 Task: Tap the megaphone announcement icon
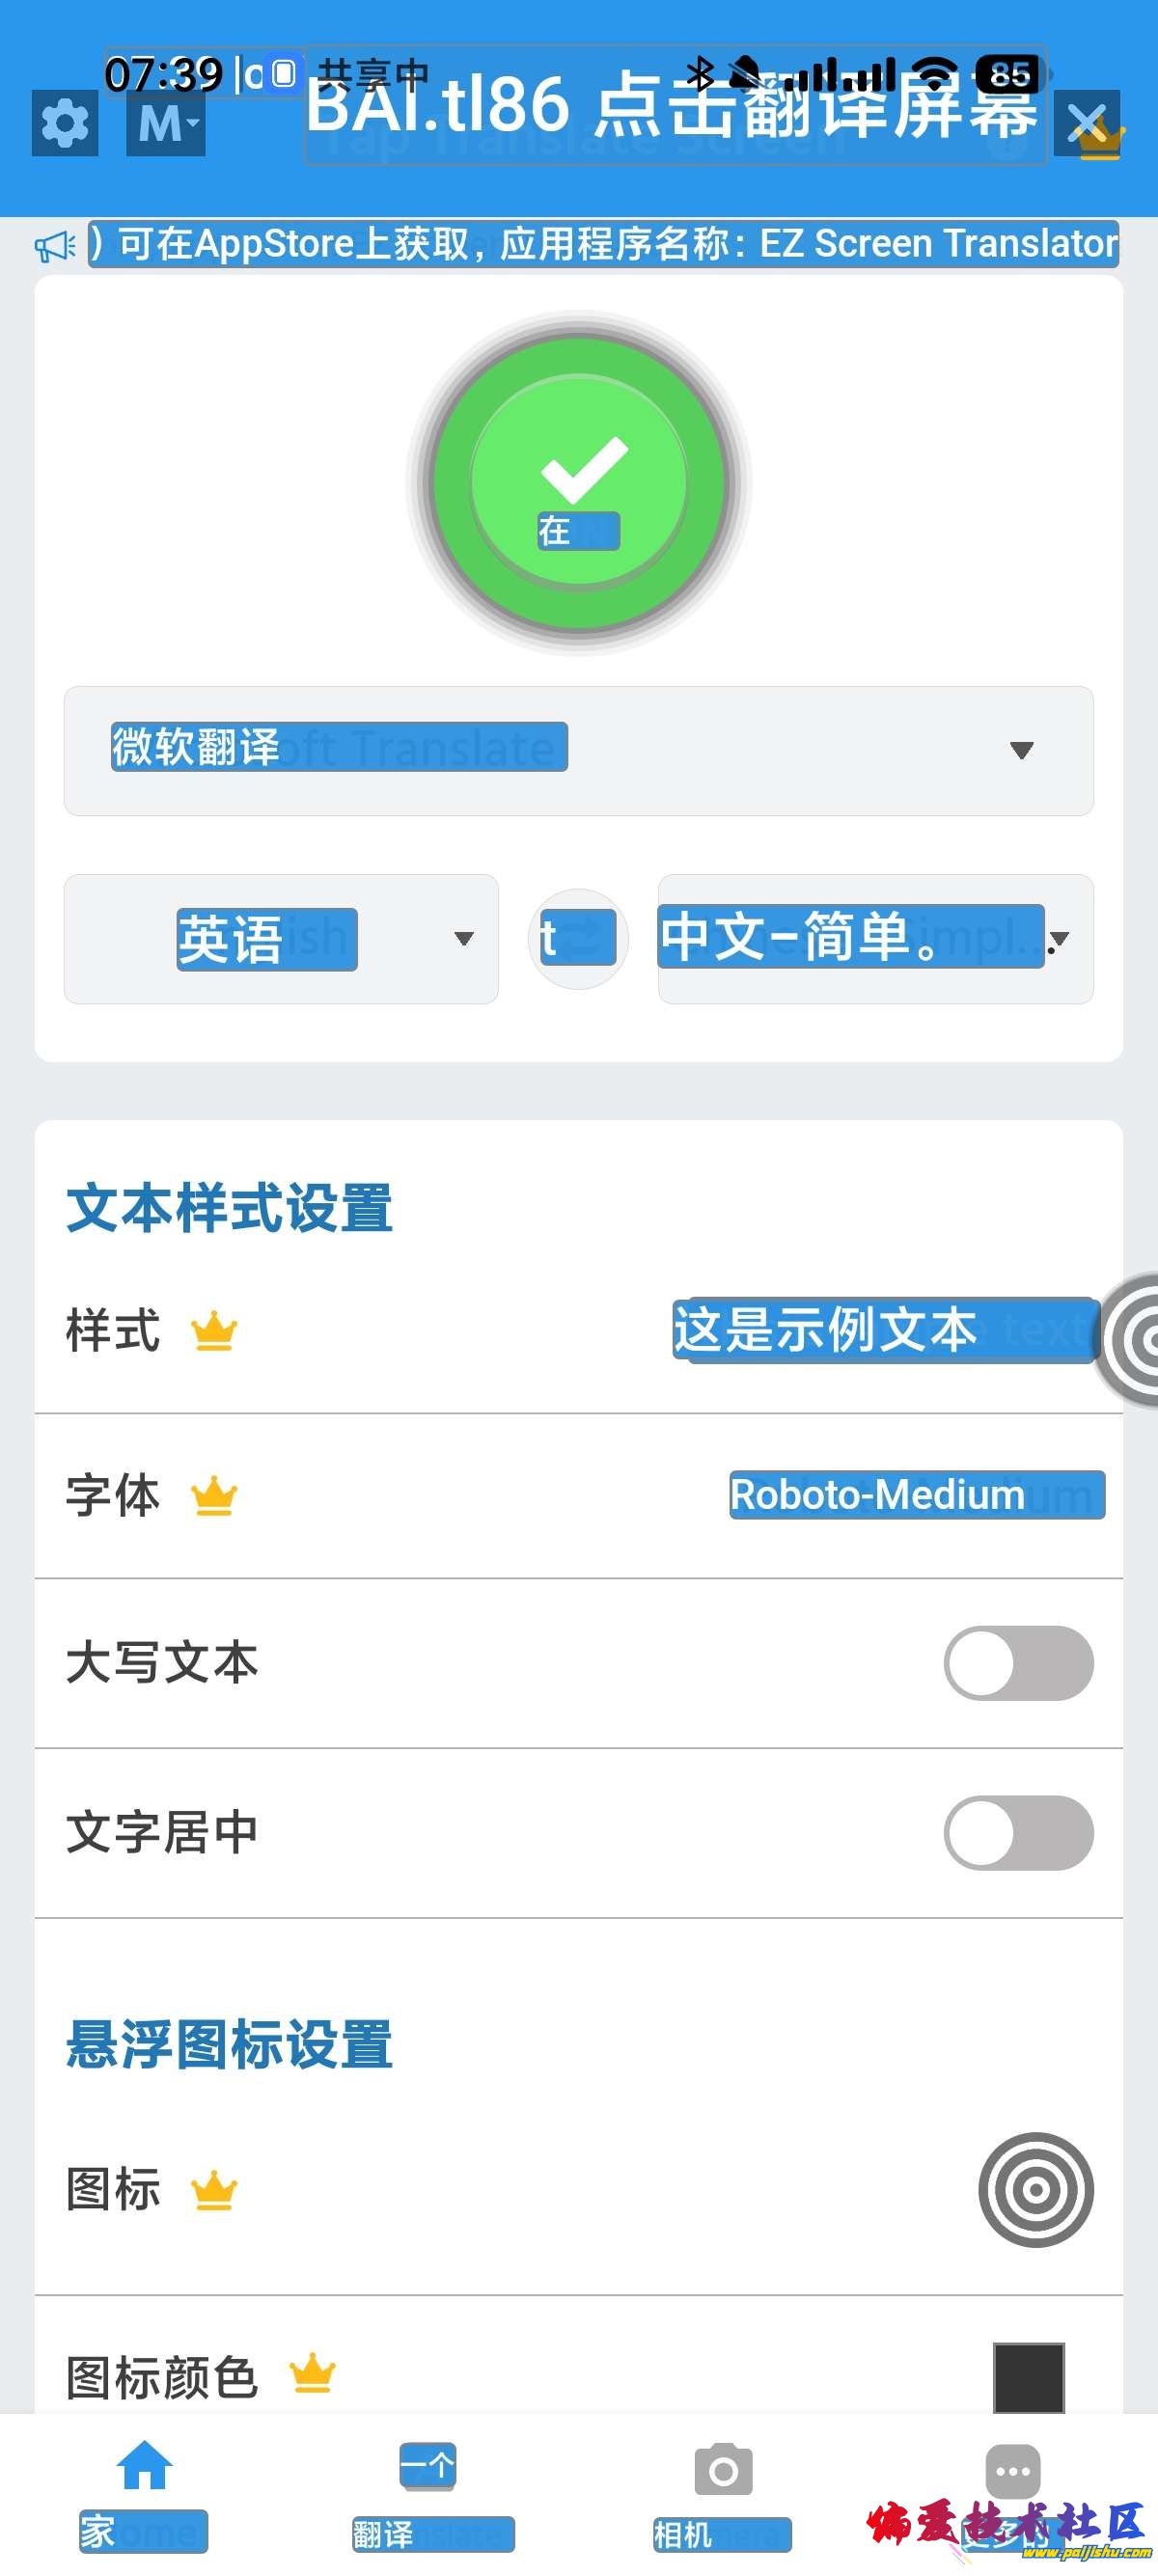pyautogui.click(x=56, y=245)
